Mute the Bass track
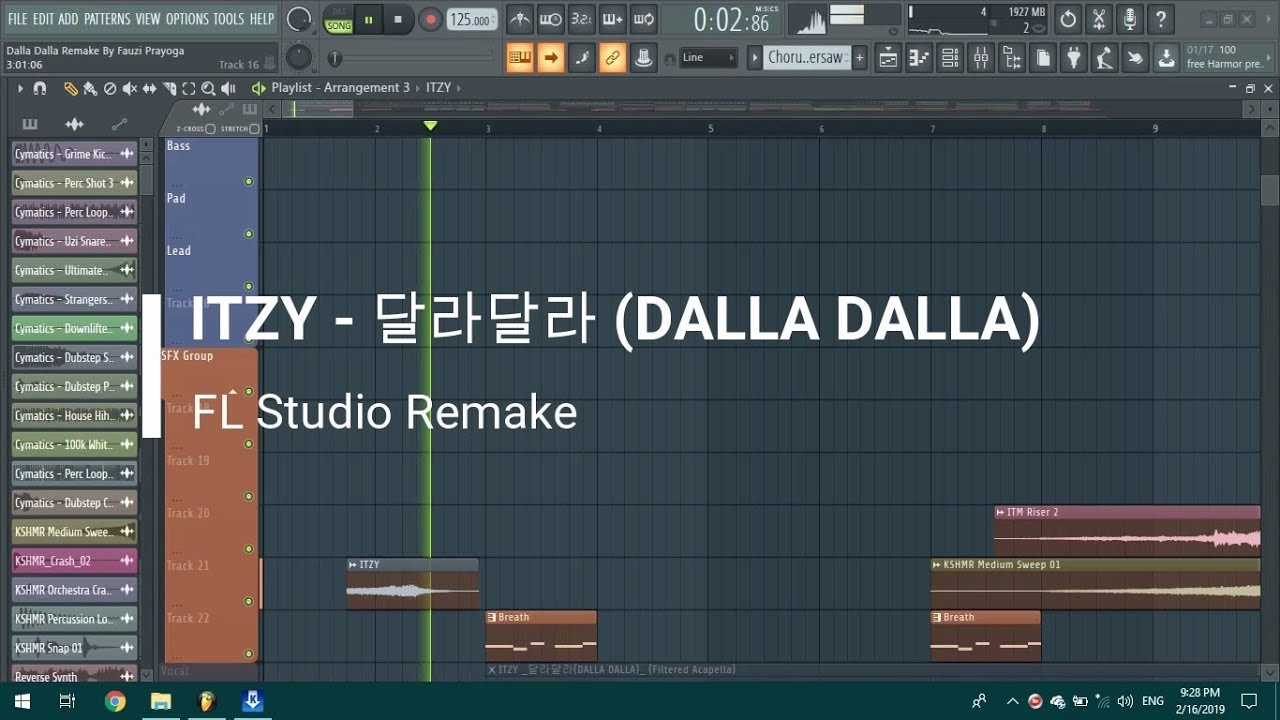The image size is (1280, 720). click(249, 181)
